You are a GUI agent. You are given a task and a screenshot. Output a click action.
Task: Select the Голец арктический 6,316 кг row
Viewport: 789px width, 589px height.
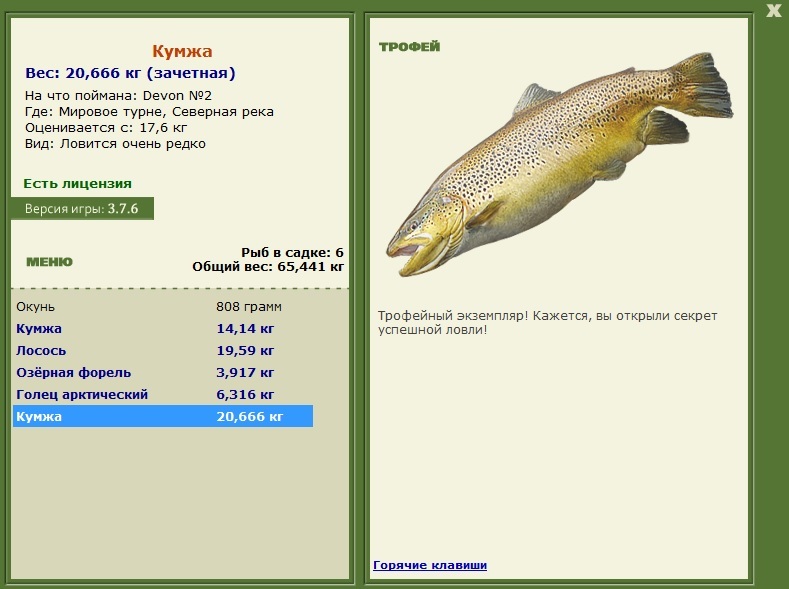coord(163,394)
